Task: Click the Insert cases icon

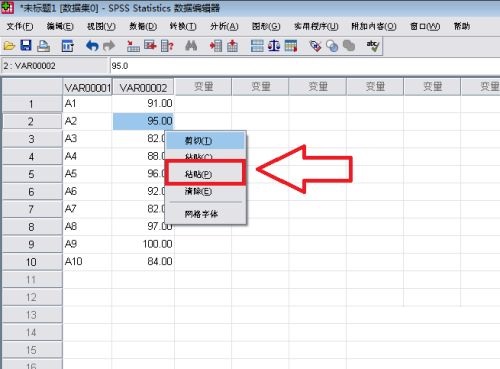Action: coord(216,46)
